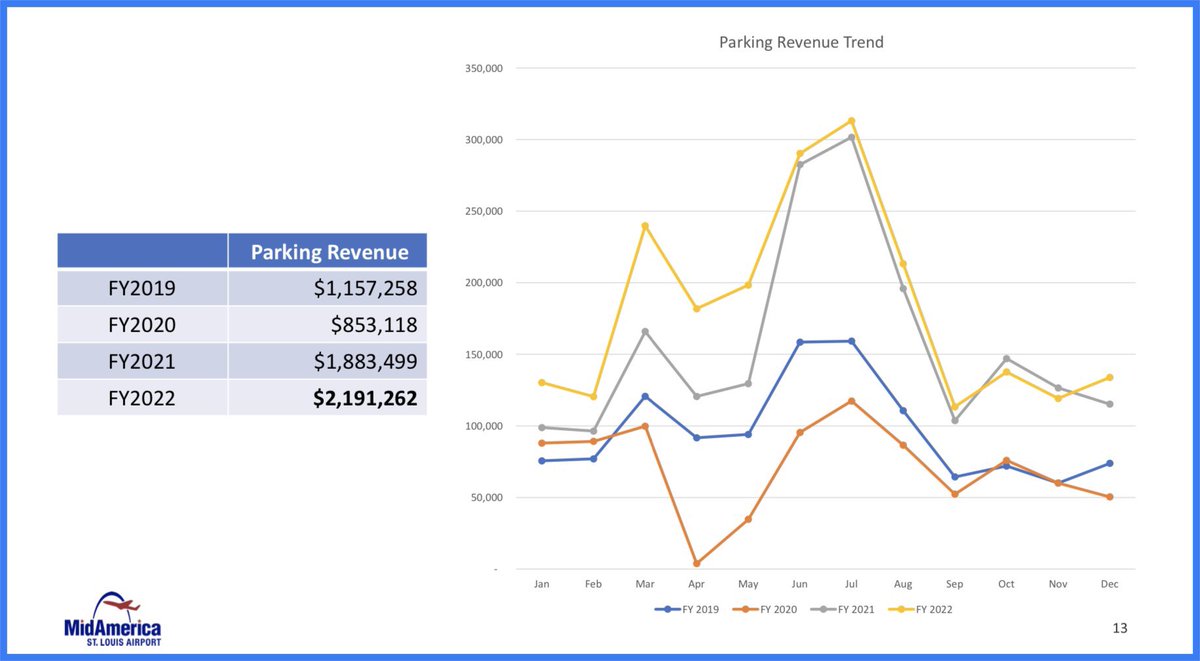Select the FY2020 row label
This screenshot has width=1200, height=661.
point(142,325)
